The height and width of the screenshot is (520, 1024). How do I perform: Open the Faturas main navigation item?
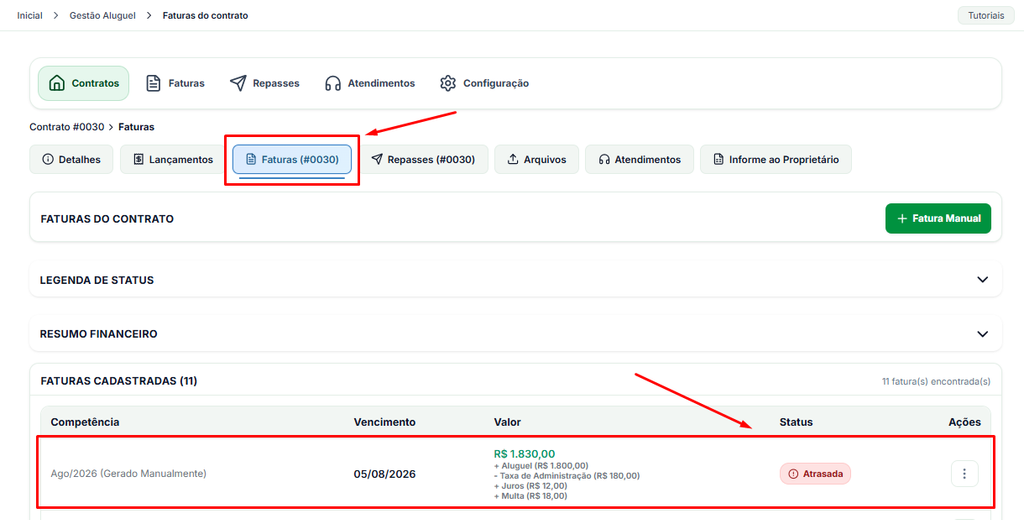[175, 84]
